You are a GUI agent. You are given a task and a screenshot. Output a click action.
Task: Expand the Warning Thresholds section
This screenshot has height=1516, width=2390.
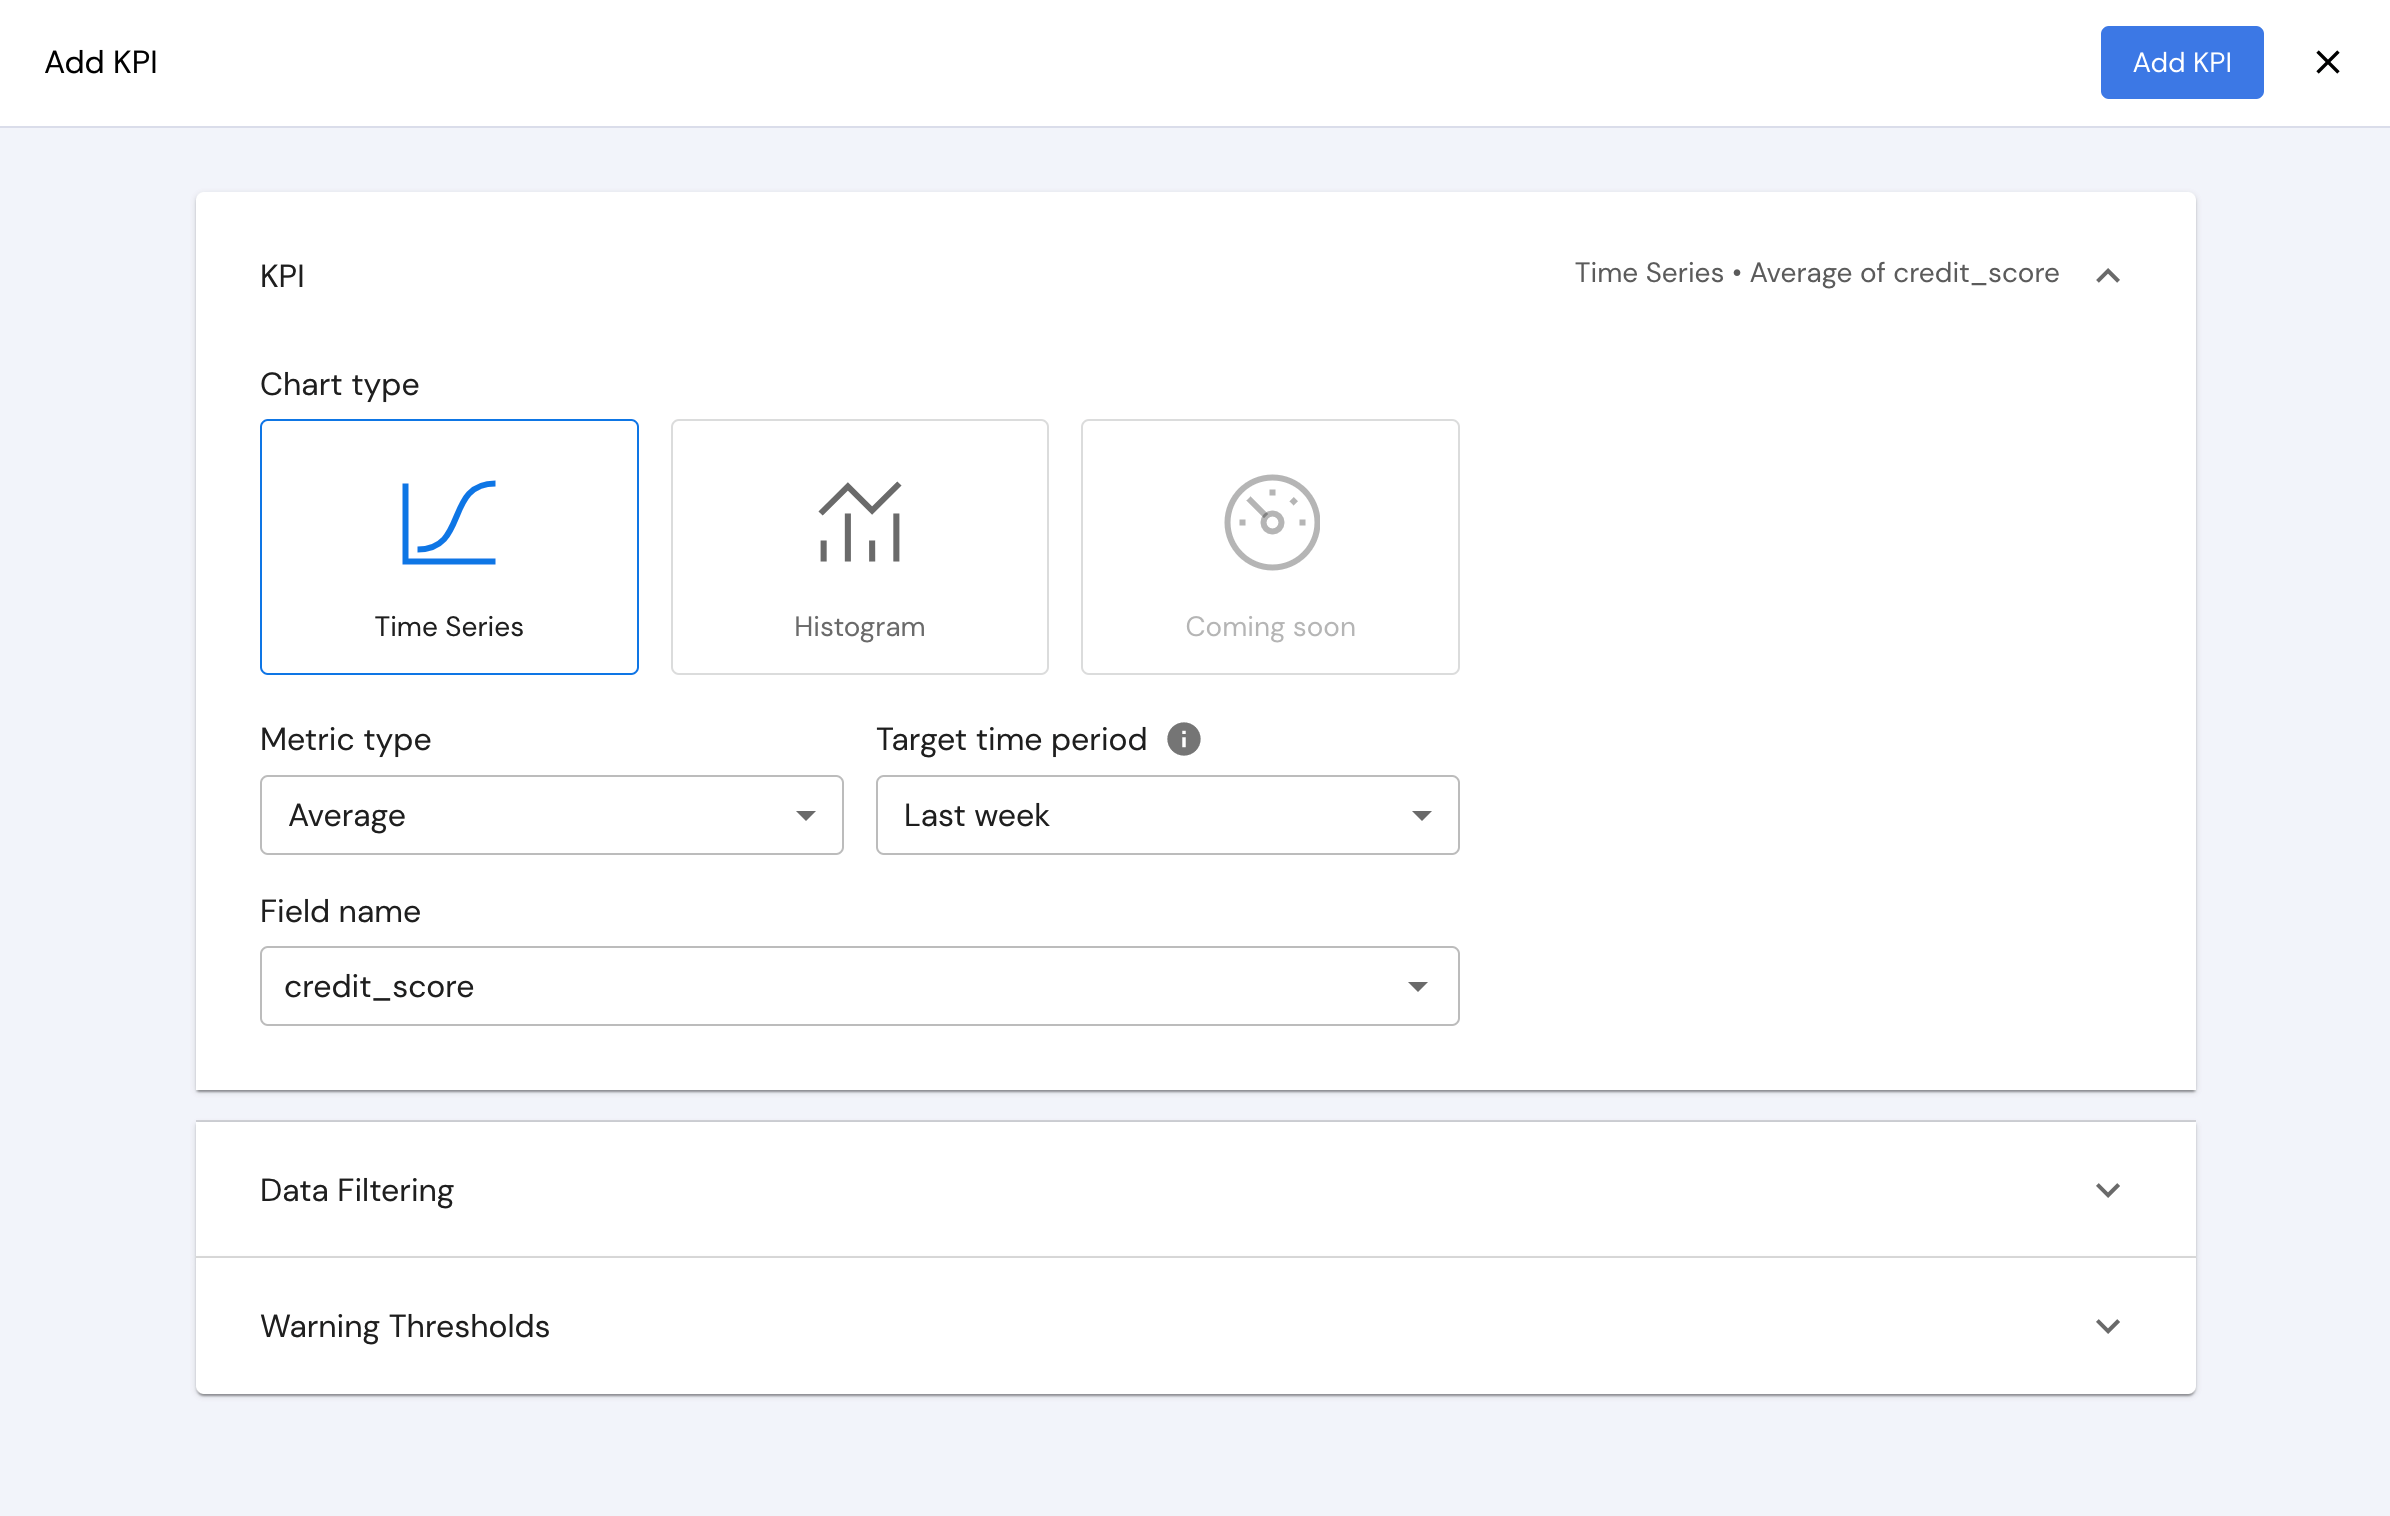point(2107,1326)
